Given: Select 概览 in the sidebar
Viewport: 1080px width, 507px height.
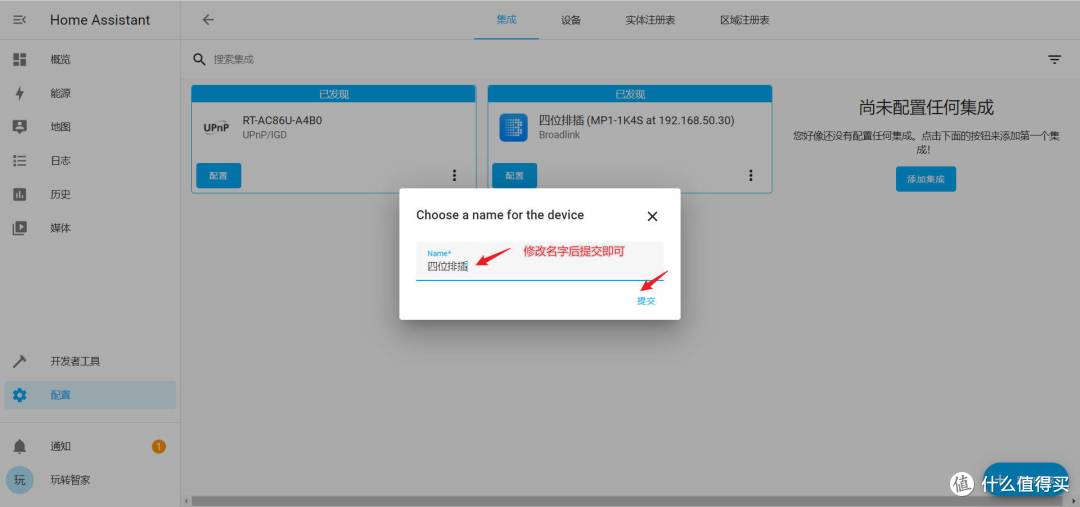Looking at the screenshot, I should coord(60,60).
